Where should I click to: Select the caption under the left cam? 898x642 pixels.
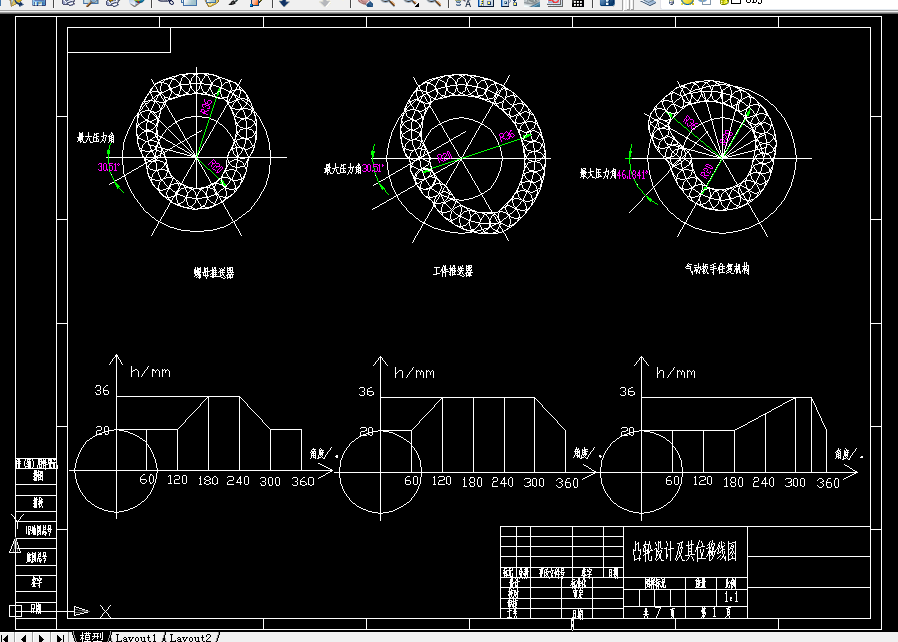coord(214,273)
